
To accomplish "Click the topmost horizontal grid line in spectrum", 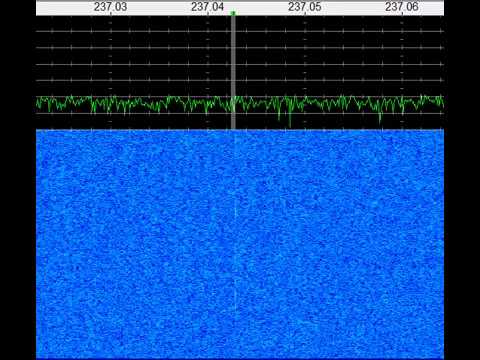I will click(x=240, y=31).
